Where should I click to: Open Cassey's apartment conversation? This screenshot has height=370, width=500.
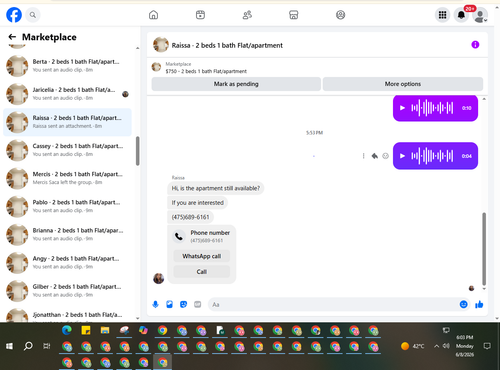click(x=67, y=150)
